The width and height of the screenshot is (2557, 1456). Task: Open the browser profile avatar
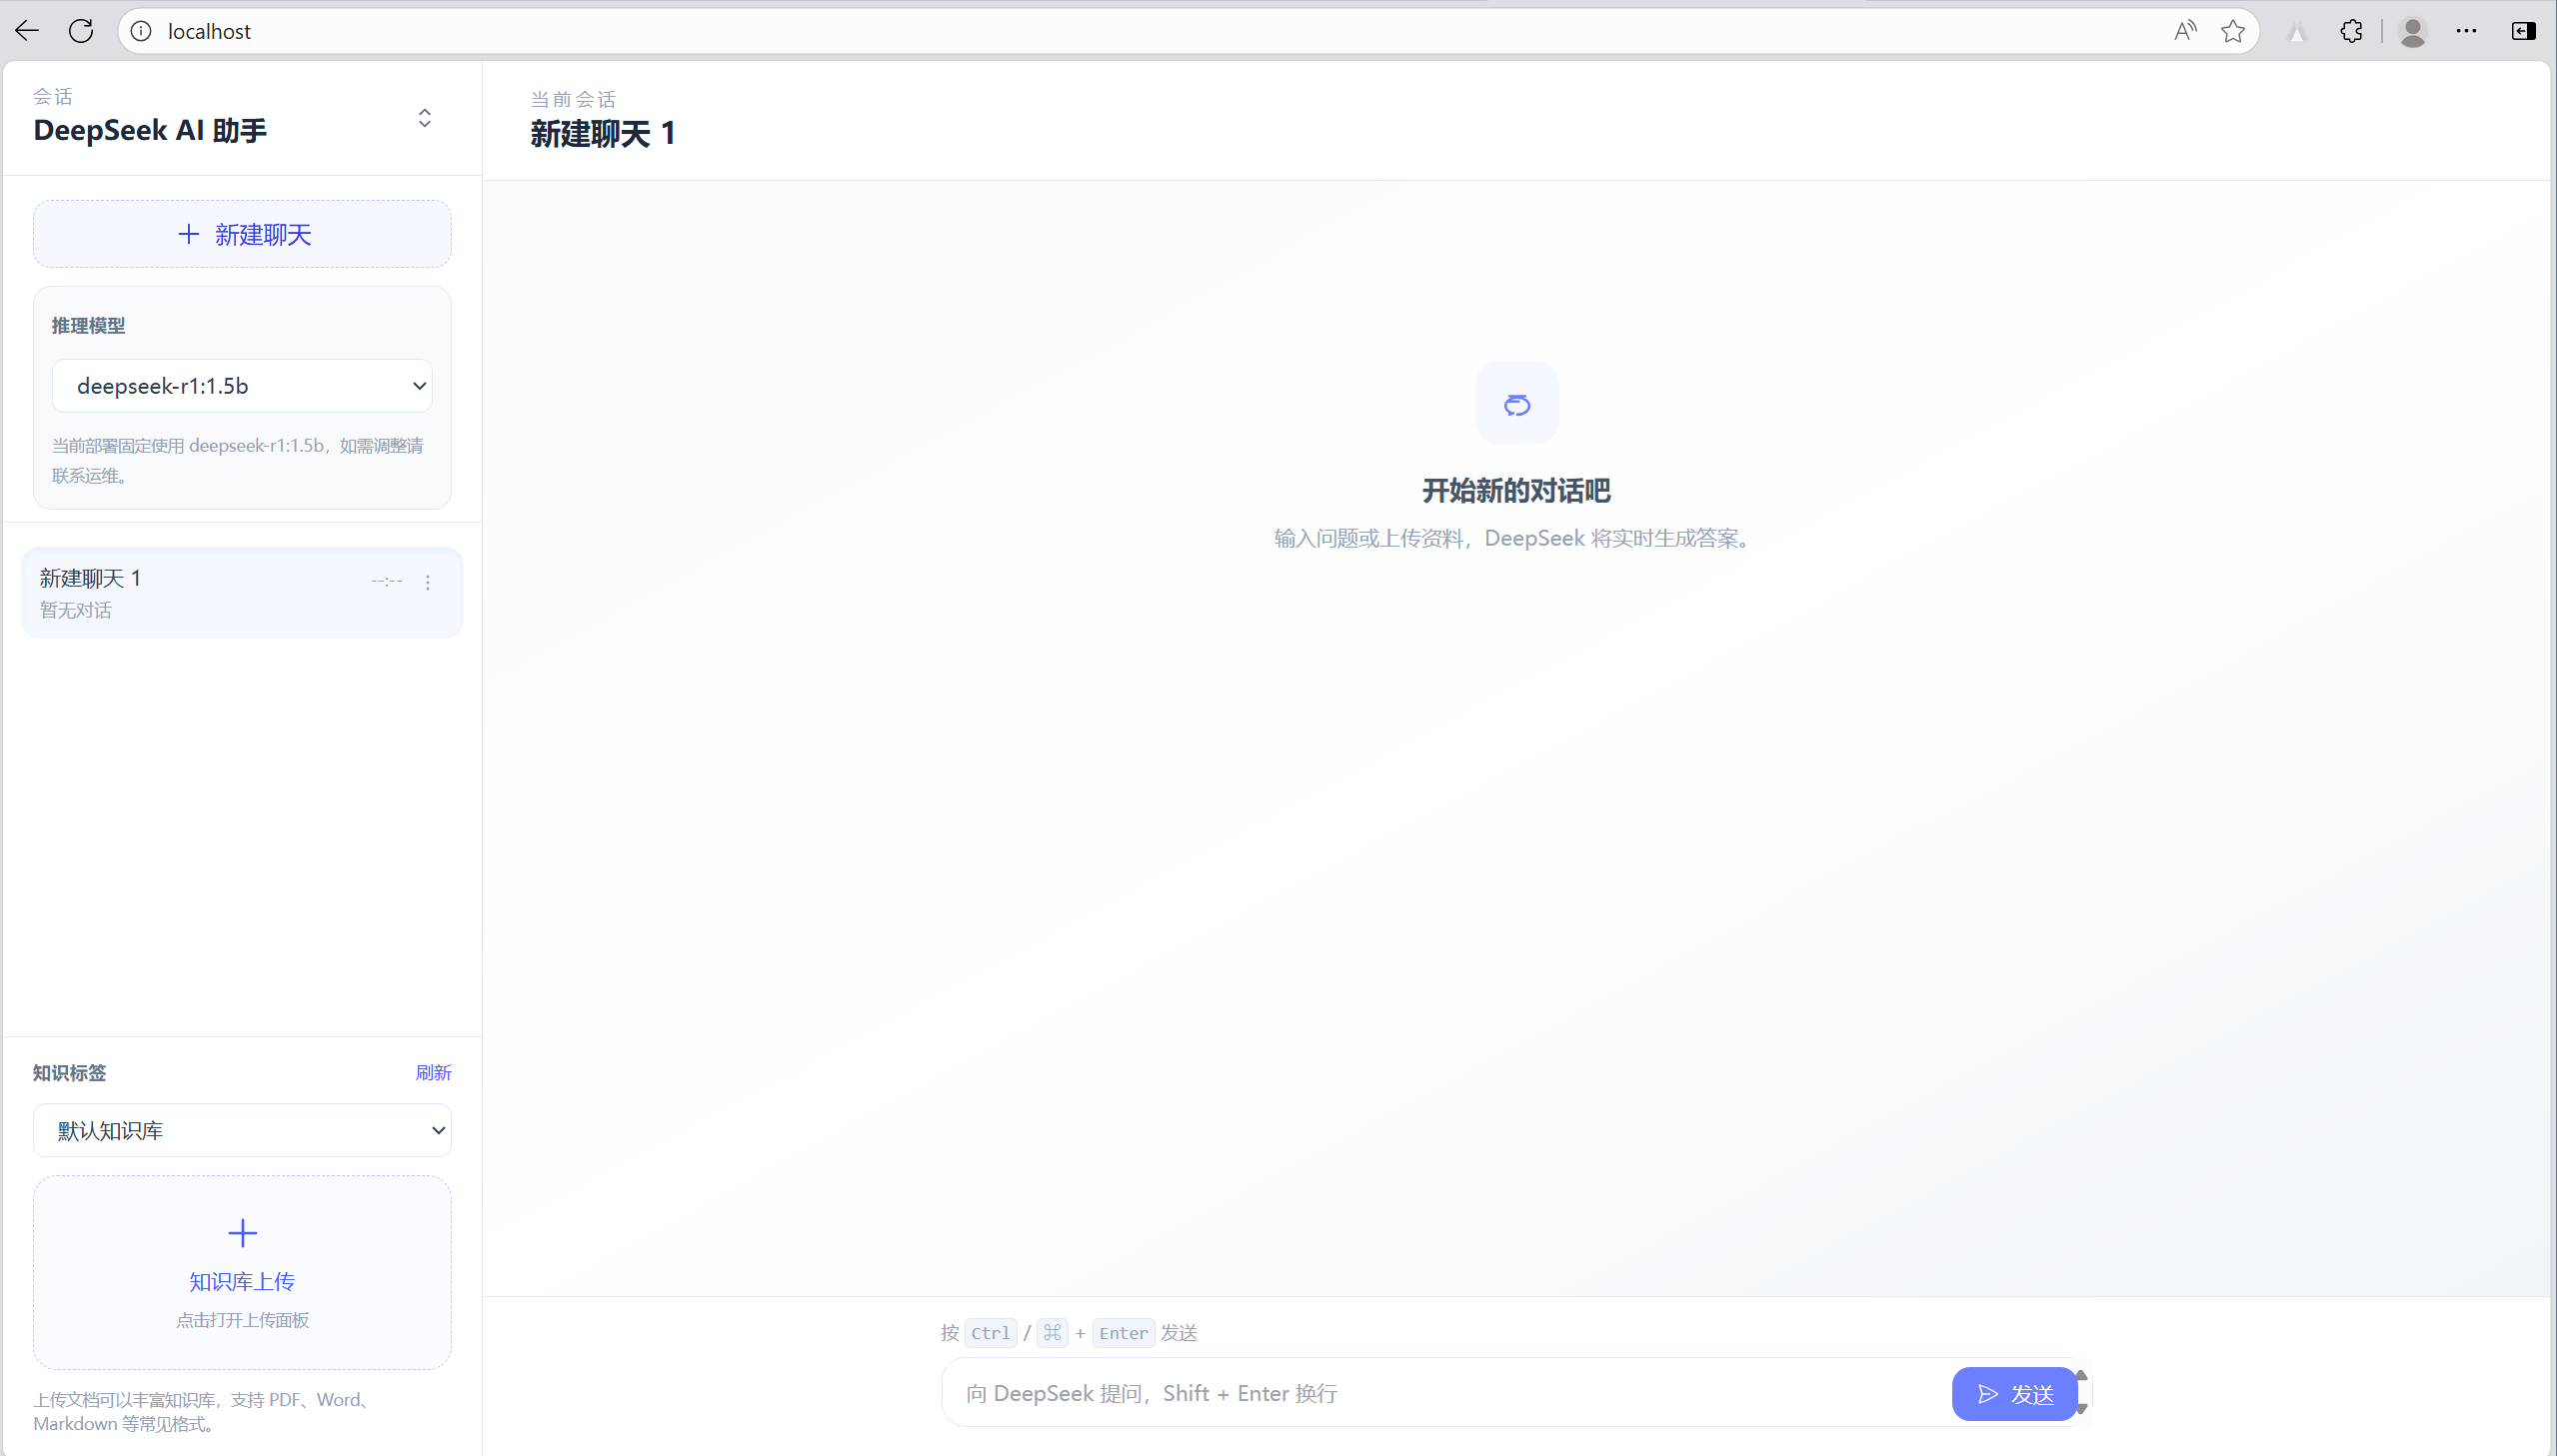[x=2412, y=31]
